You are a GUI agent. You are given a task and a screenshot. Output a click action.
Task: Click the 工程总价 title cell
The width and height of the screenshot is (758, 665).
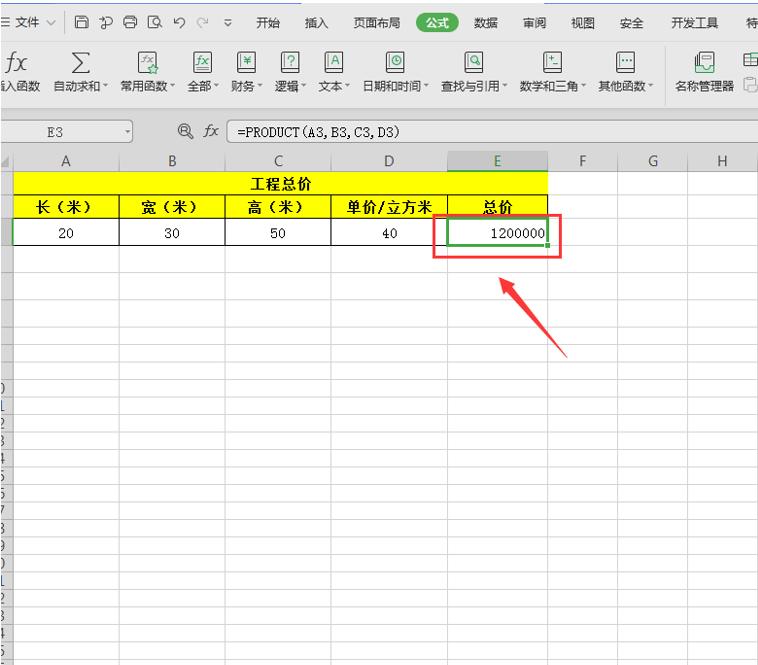pyautogui.click(x=280, y=184)
